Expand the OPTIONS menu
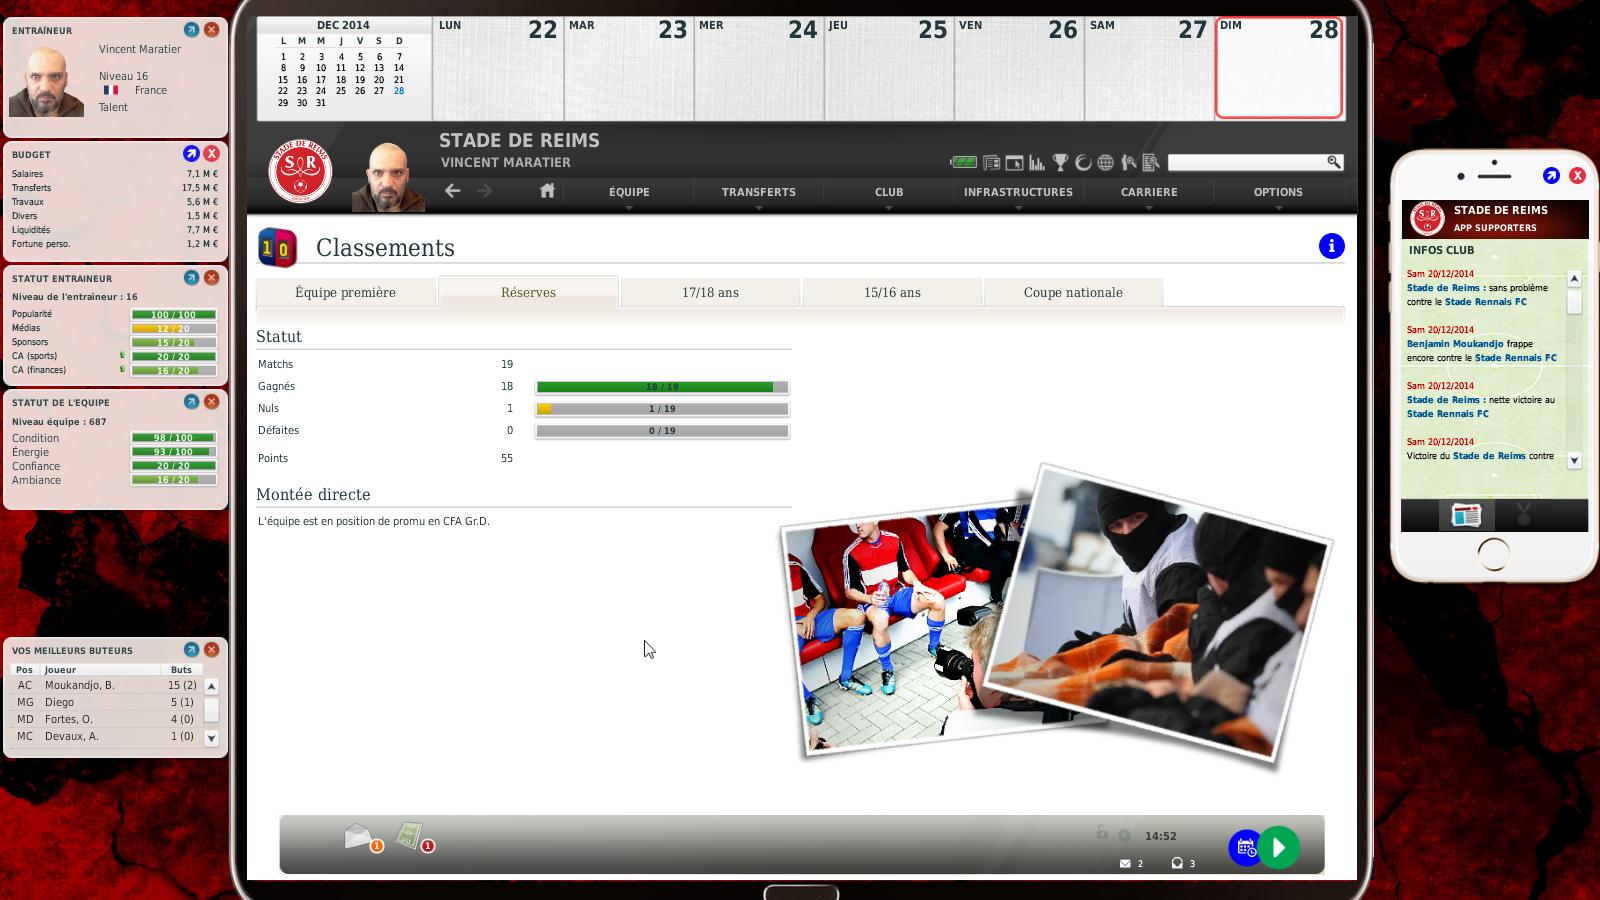Image resolution: width=1600 pixels, height=900 pixels. point(1278,192)
